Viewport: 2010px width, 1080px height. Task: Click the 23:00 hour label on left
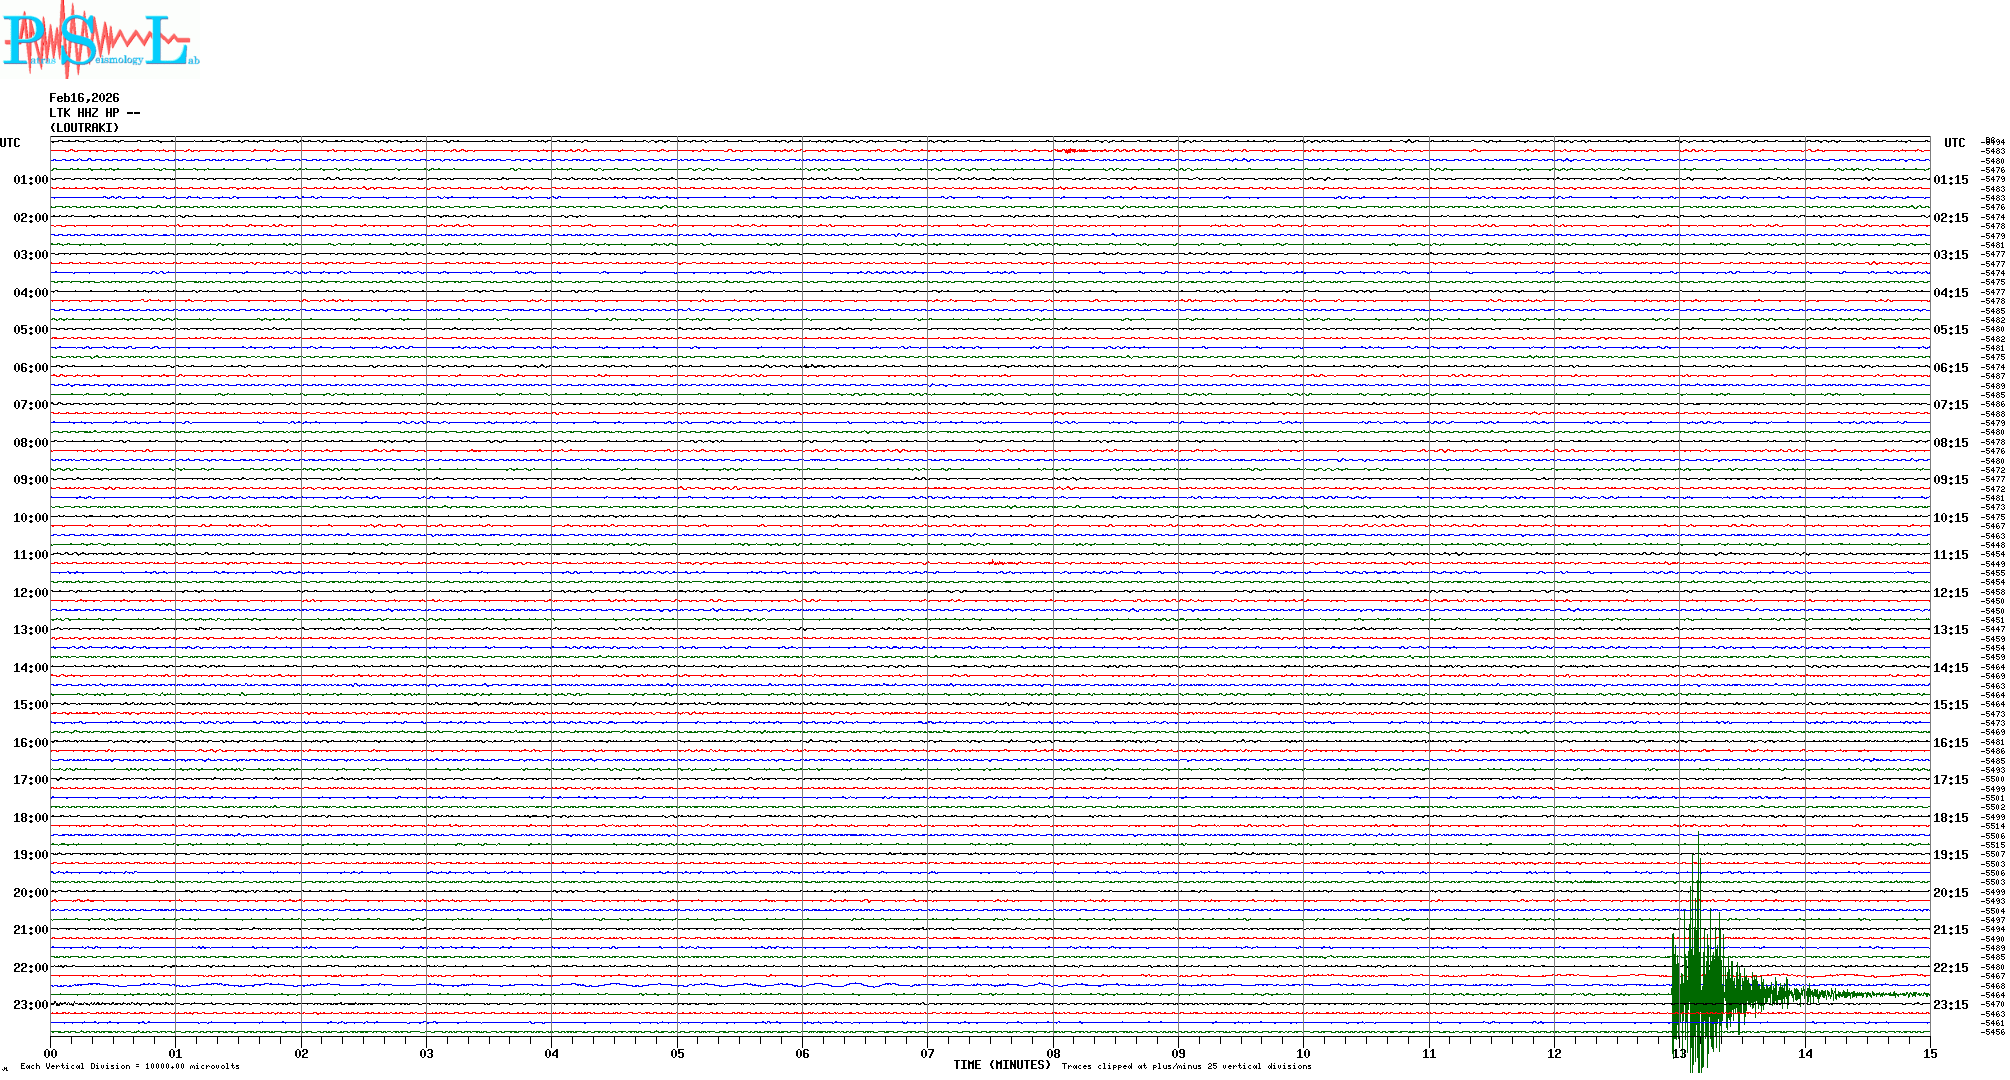pyautogui.click(x=30, y=1005)
